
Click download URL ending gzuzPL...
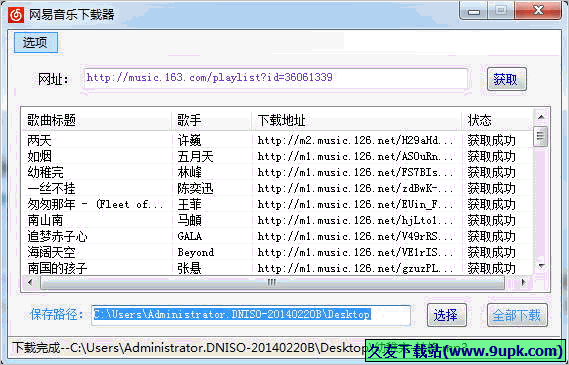point(356,268)
